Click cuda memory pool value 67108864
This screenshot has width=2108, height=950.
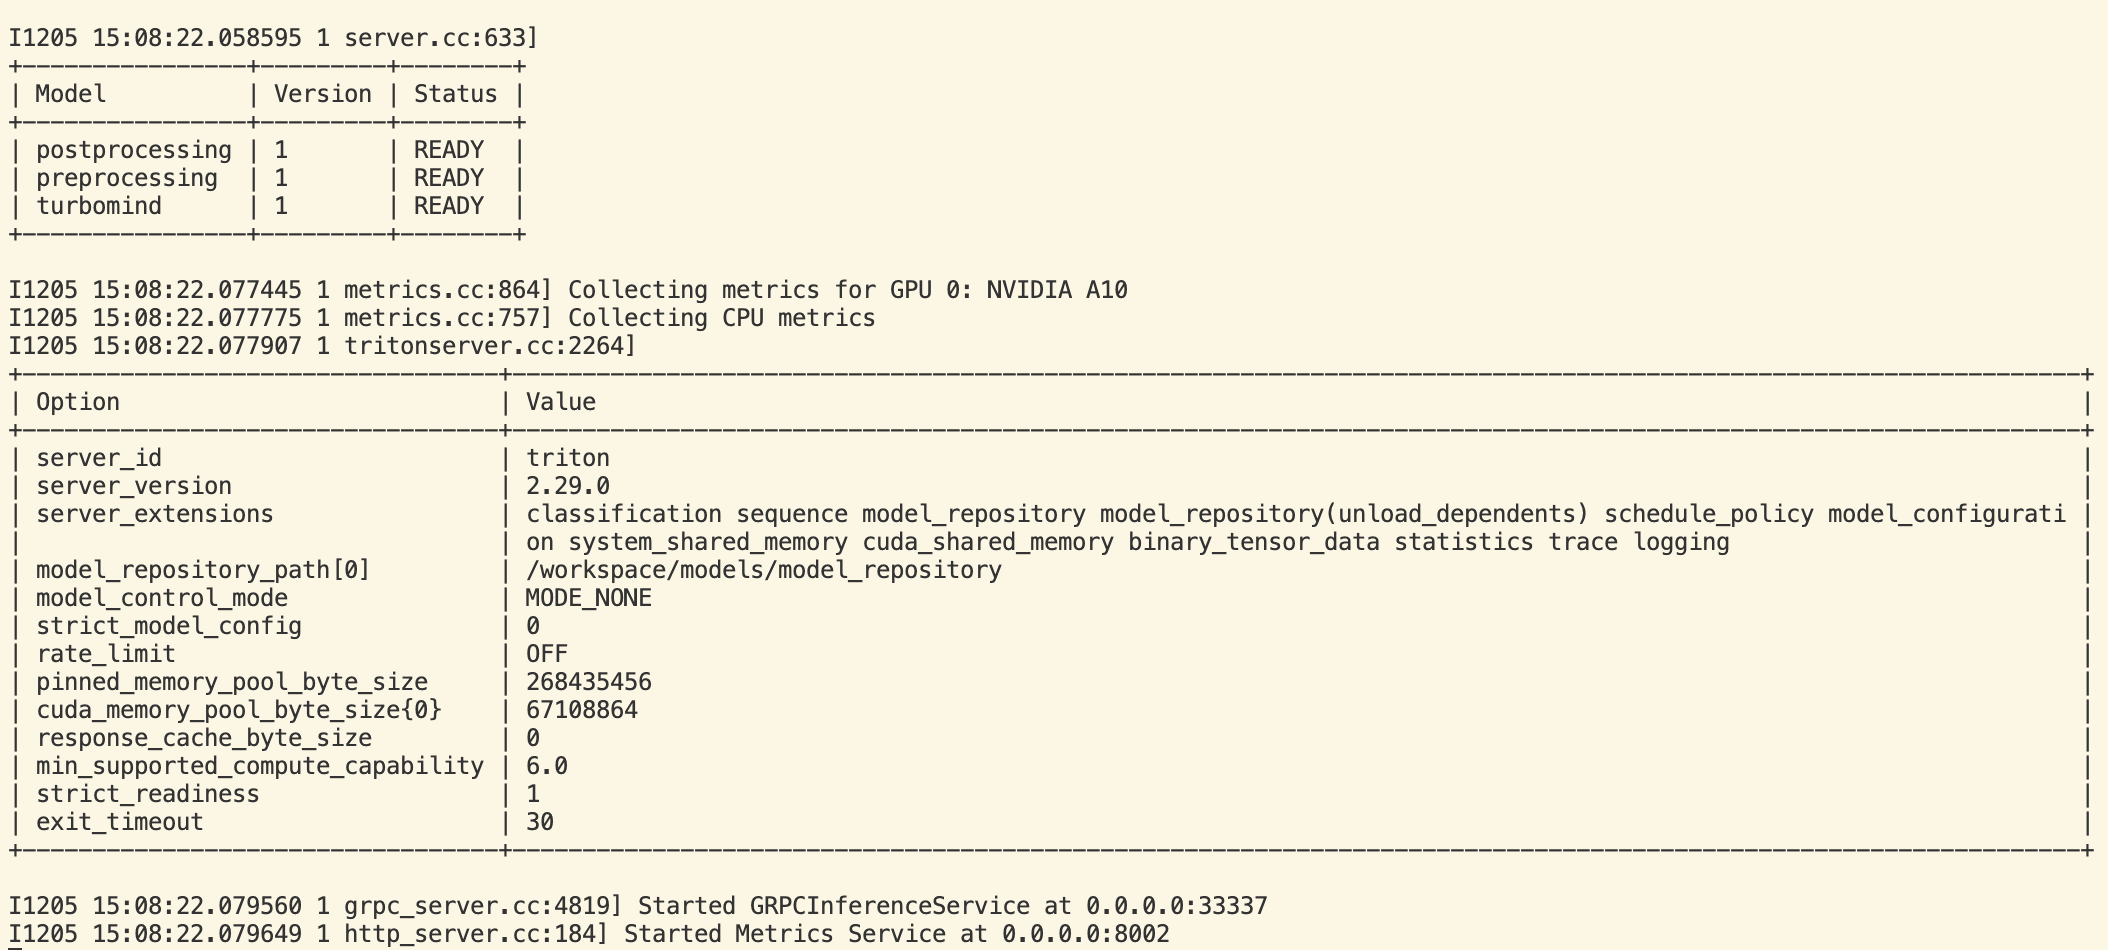[582, 710]
